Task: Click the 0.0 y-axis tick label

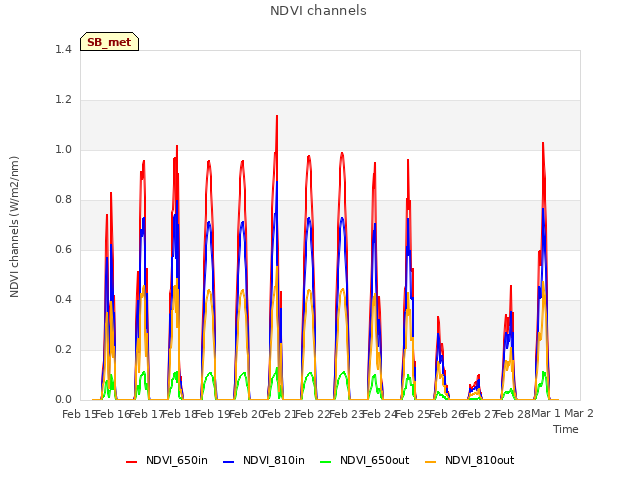Action: click(63, 400)
